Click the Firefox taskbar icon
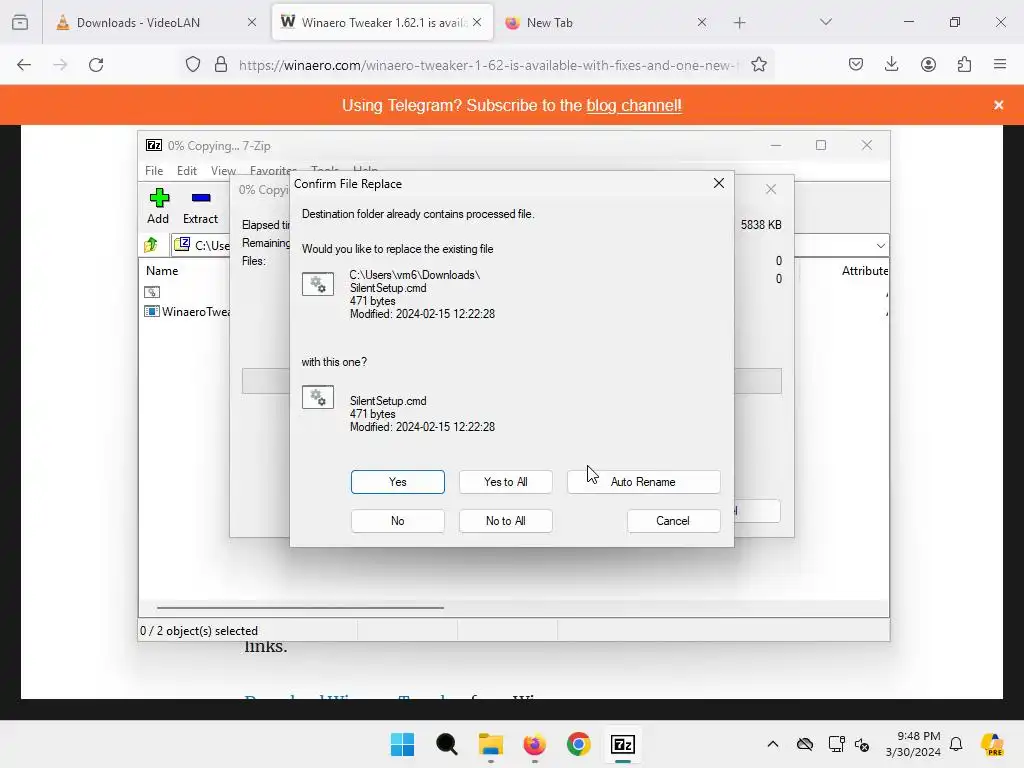 click(x=534, y=744)
